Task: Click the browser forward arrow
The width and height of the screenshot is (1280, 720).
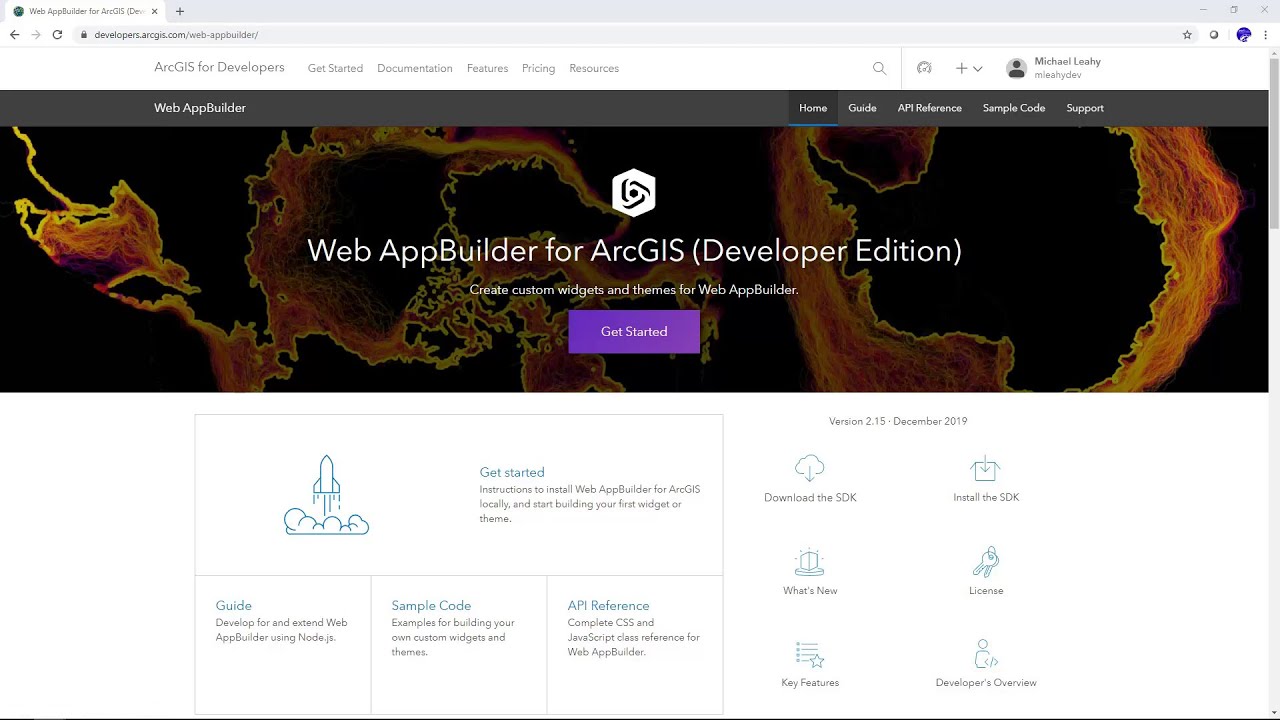Action: (36, 34)
